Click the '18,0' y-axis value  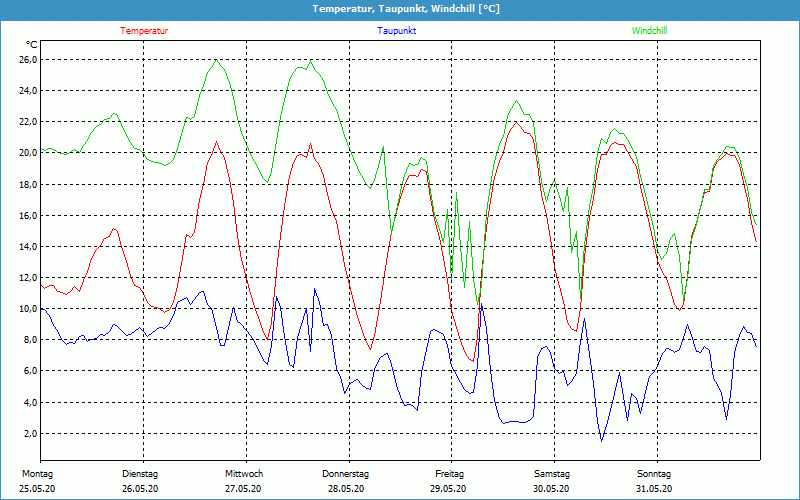(x=29, y=184)
